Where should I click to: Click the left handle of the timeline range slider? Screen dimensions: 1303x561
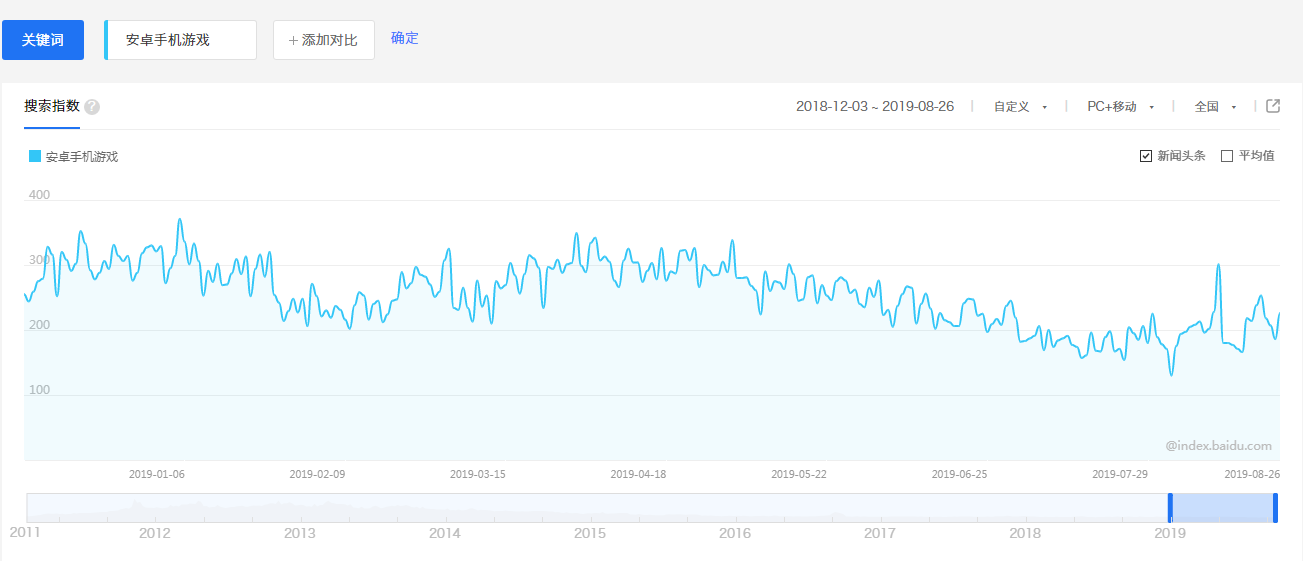pos(1170,508)
